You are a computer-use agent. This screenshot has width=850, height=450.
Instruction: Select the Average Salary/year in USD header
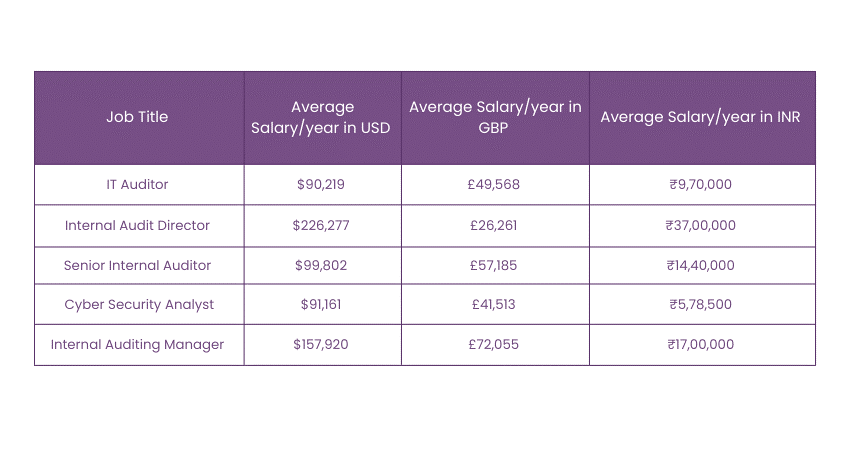coord(322,117)
